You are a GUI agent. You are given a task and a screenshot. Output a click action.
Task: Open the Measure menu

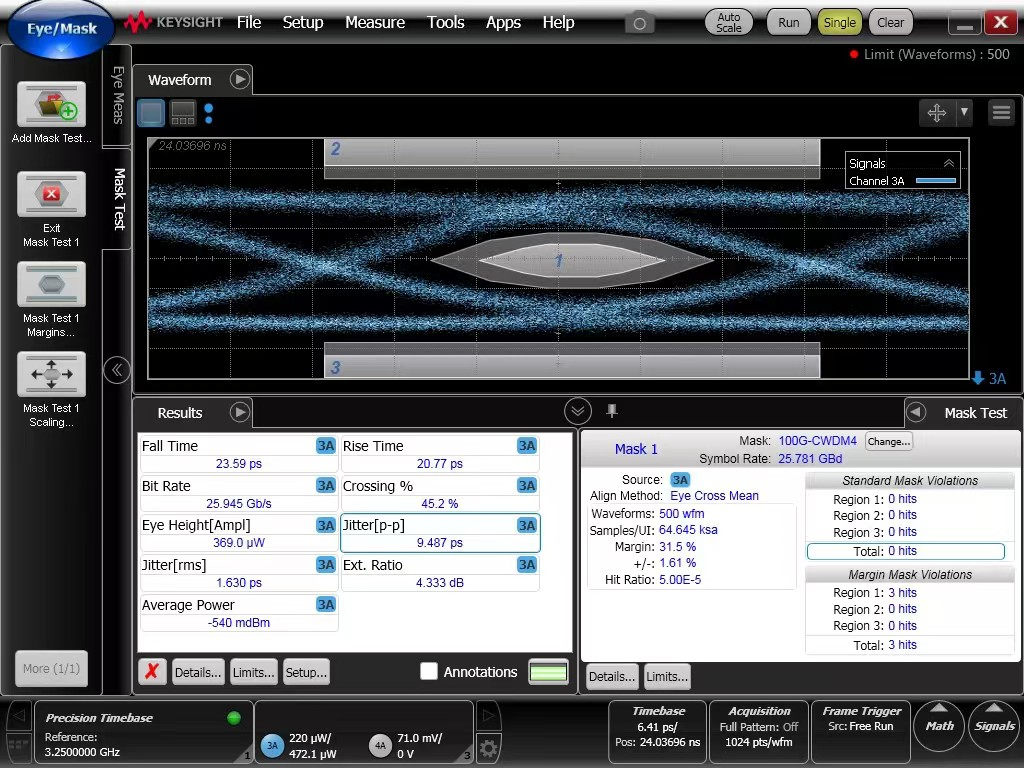coord(375,22)
